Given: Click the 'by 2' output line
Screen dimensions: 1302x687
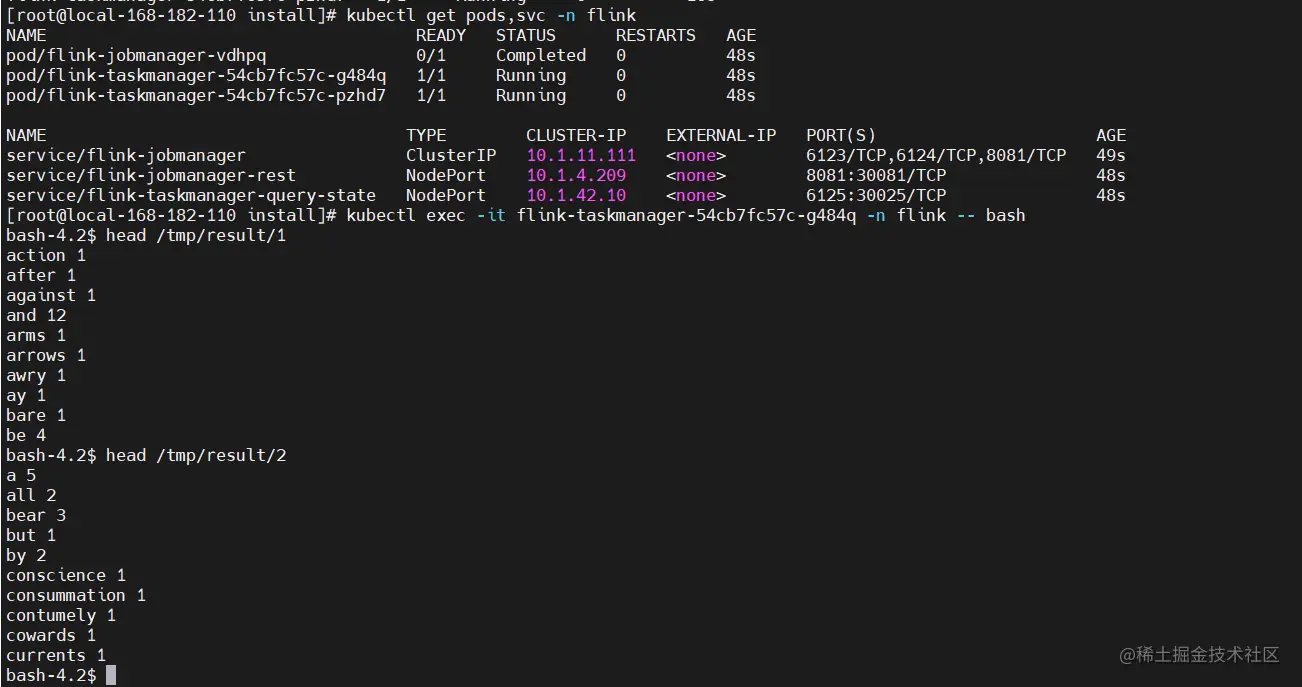Looking at the screenshot, I should coord(26,556).
